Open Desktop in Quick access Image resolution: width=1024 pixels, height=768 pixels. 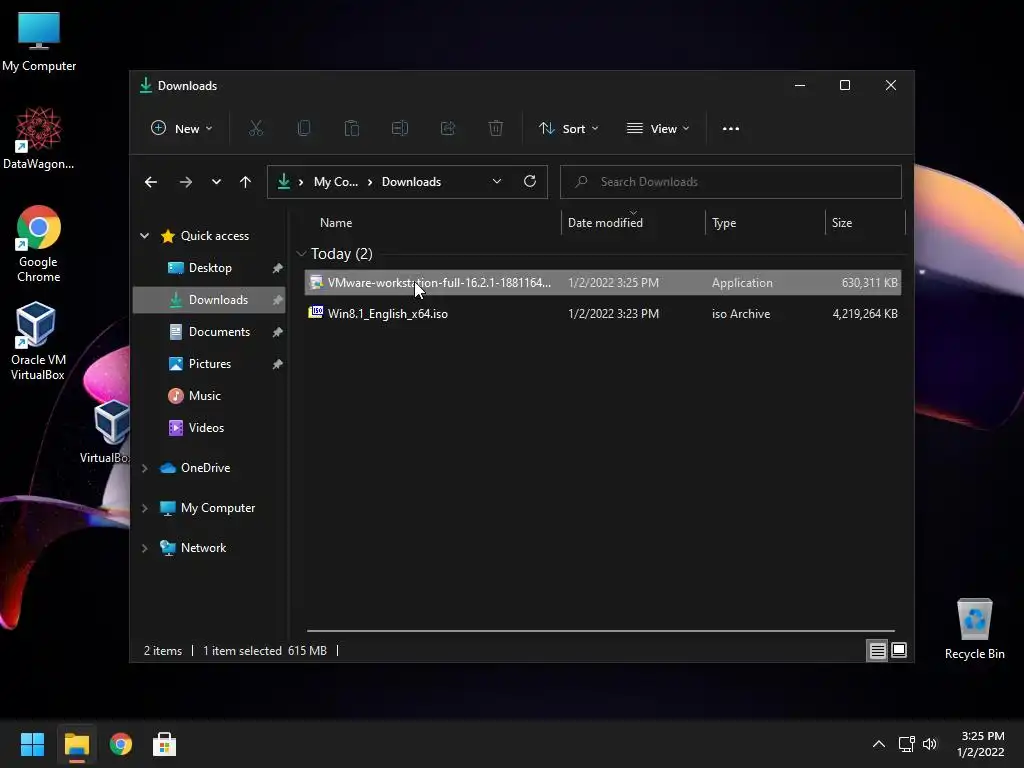(x=209, y=268)
